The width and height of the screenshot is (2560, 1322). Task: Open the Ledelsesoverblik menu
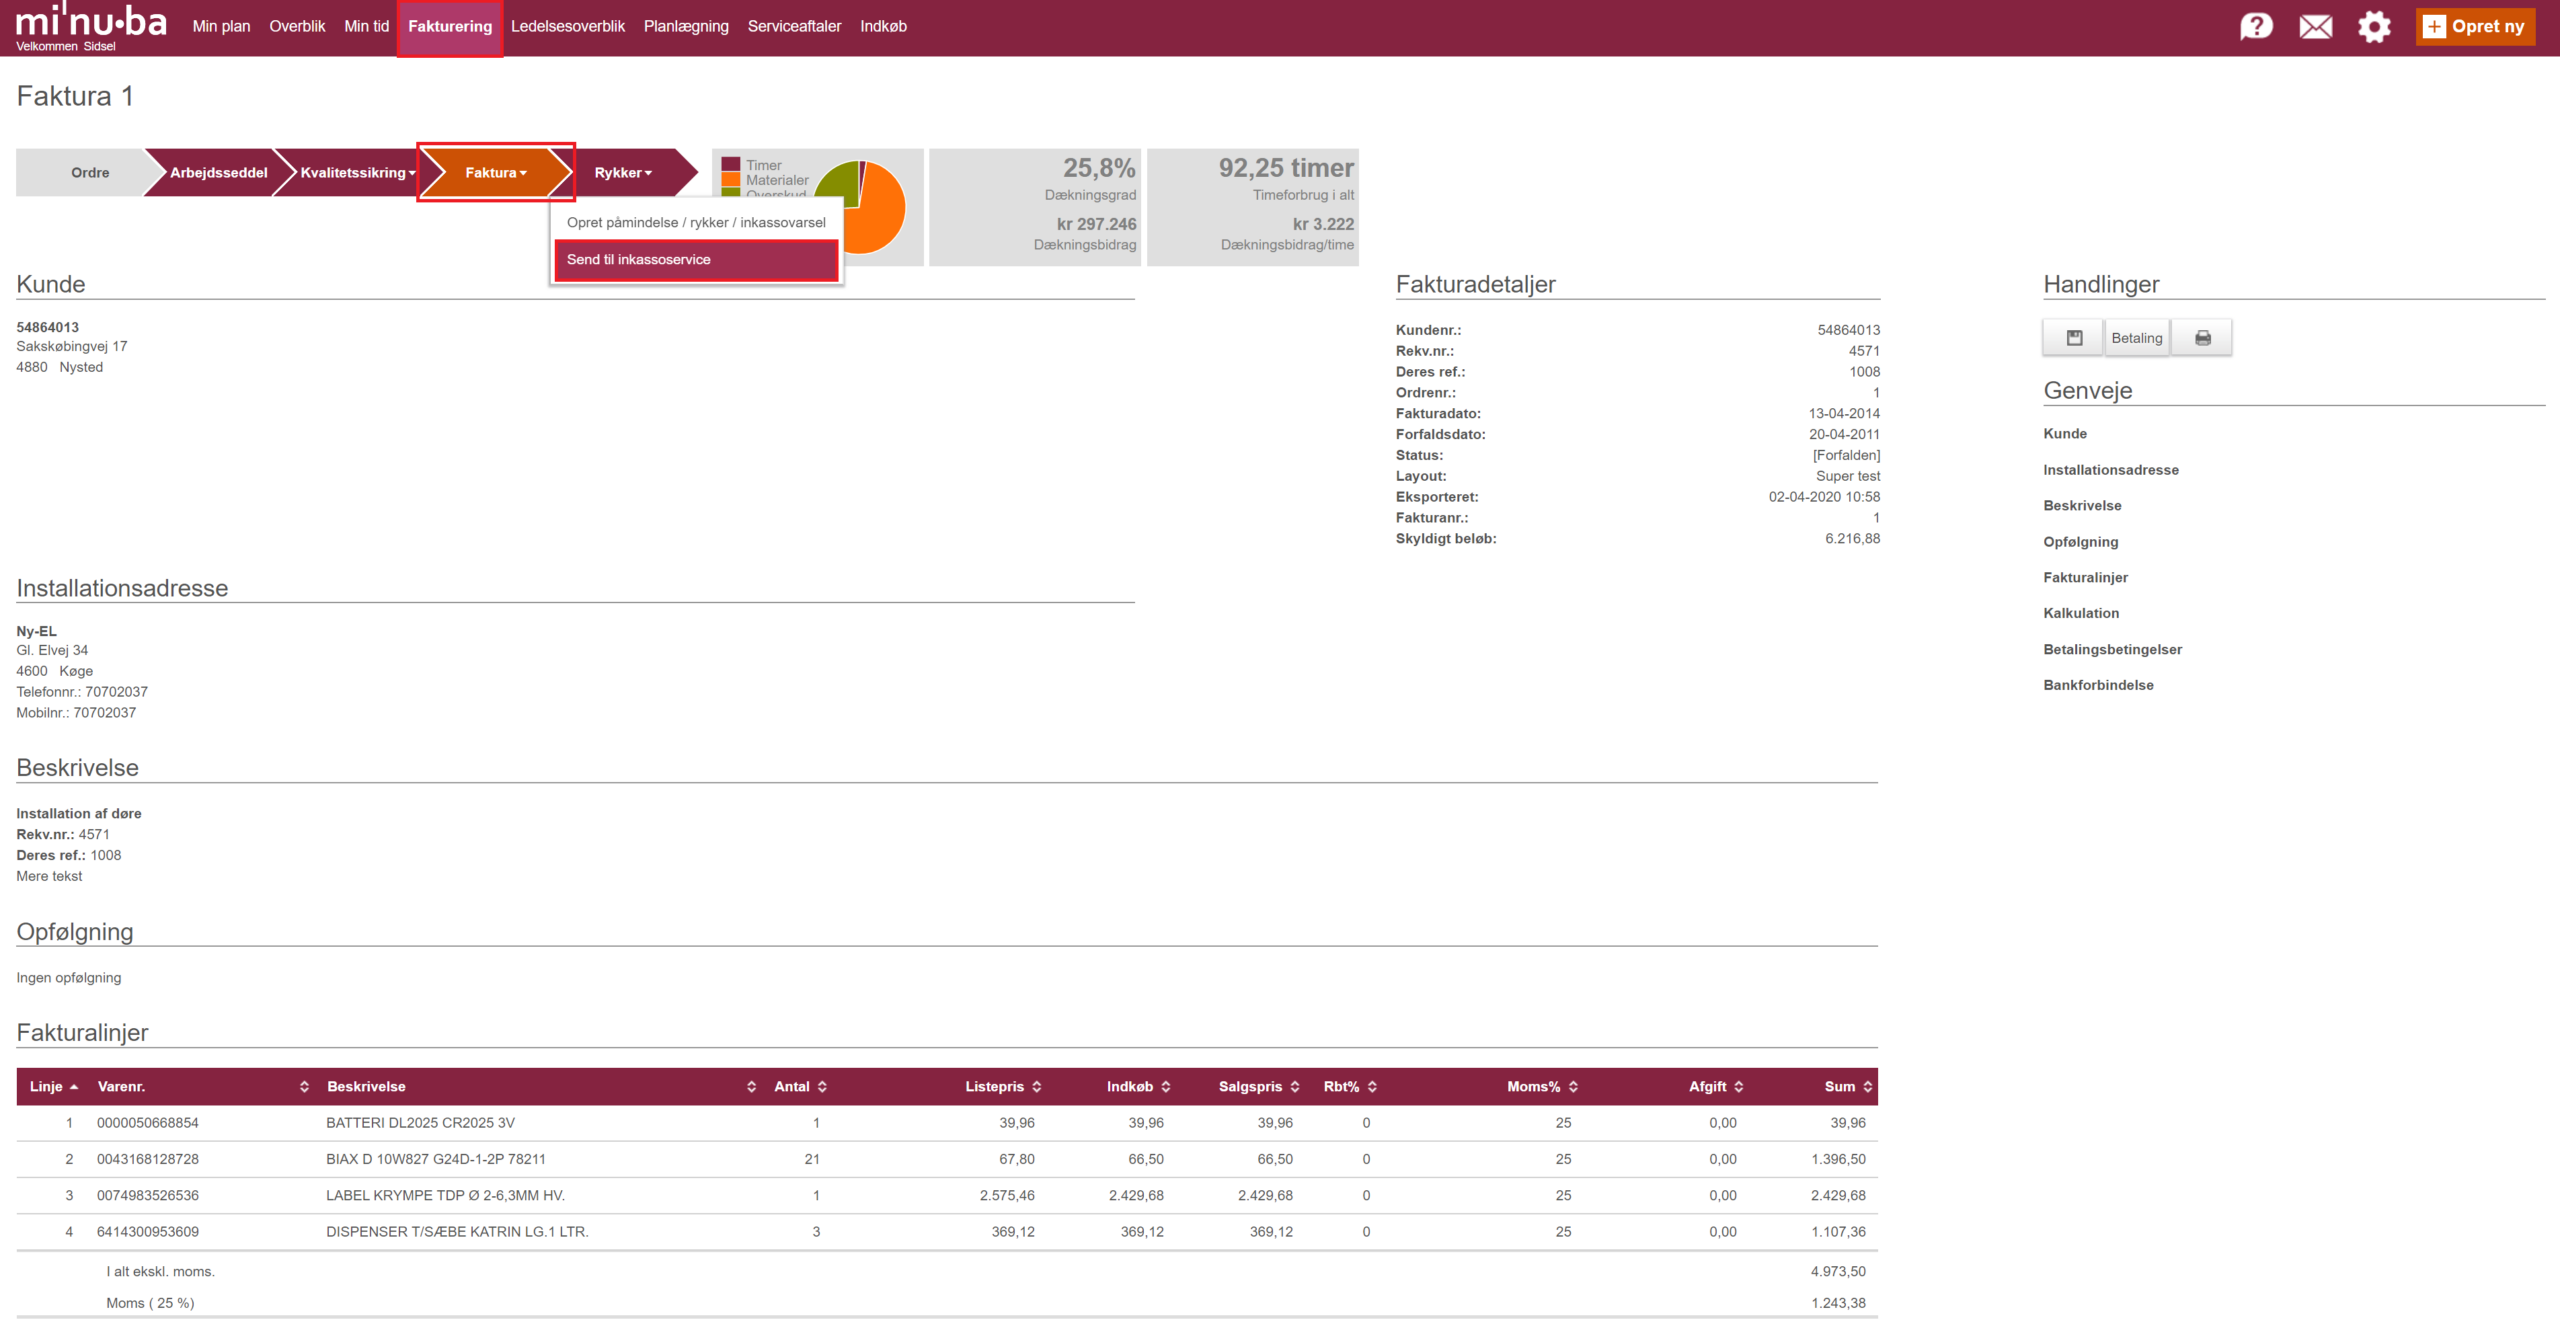568,26
